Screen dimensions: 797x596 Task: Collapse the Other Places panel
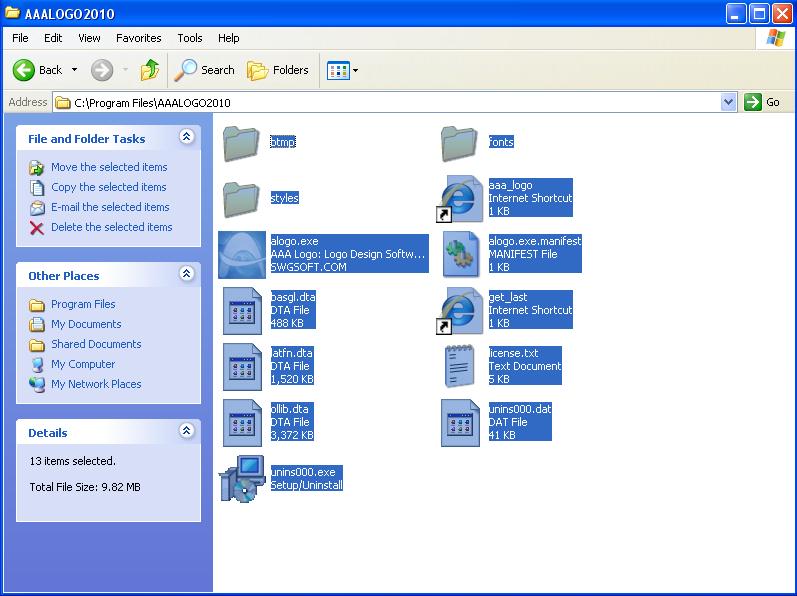pyautogui.click(x=187, y=274)
